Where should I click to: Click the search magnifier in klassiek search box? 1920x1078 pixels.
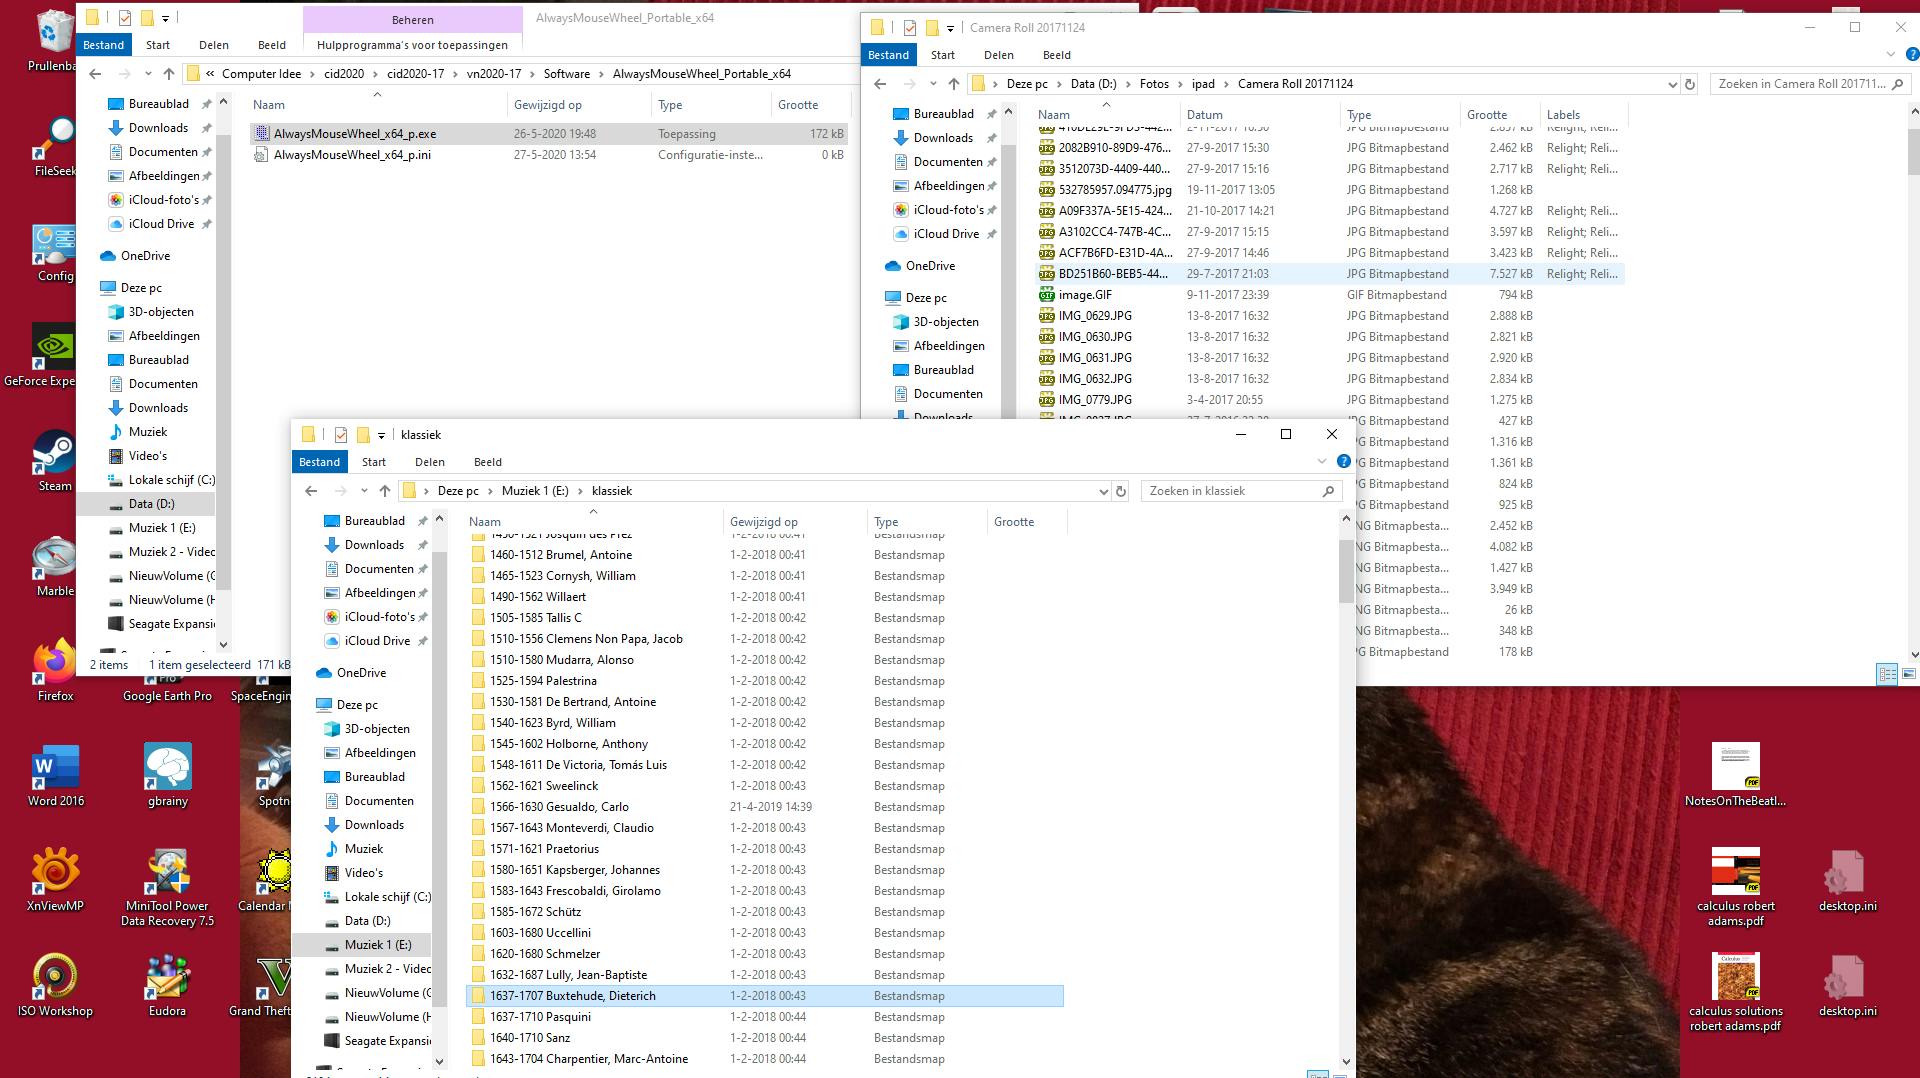(x=1328, y=491)
